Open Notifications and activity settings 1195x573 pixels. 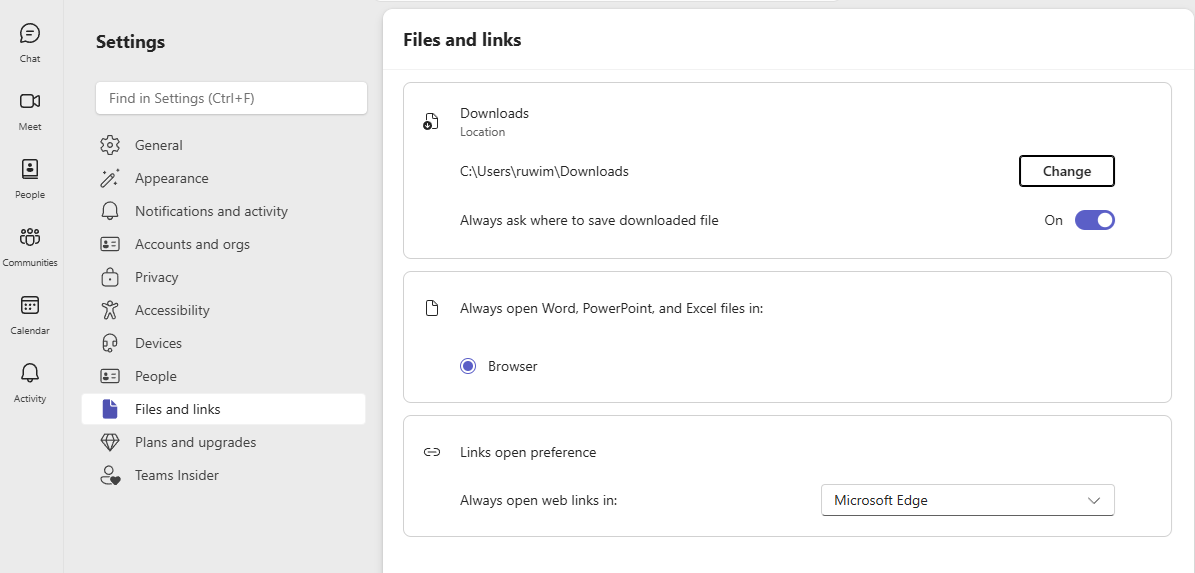click(x=211, y=211)
